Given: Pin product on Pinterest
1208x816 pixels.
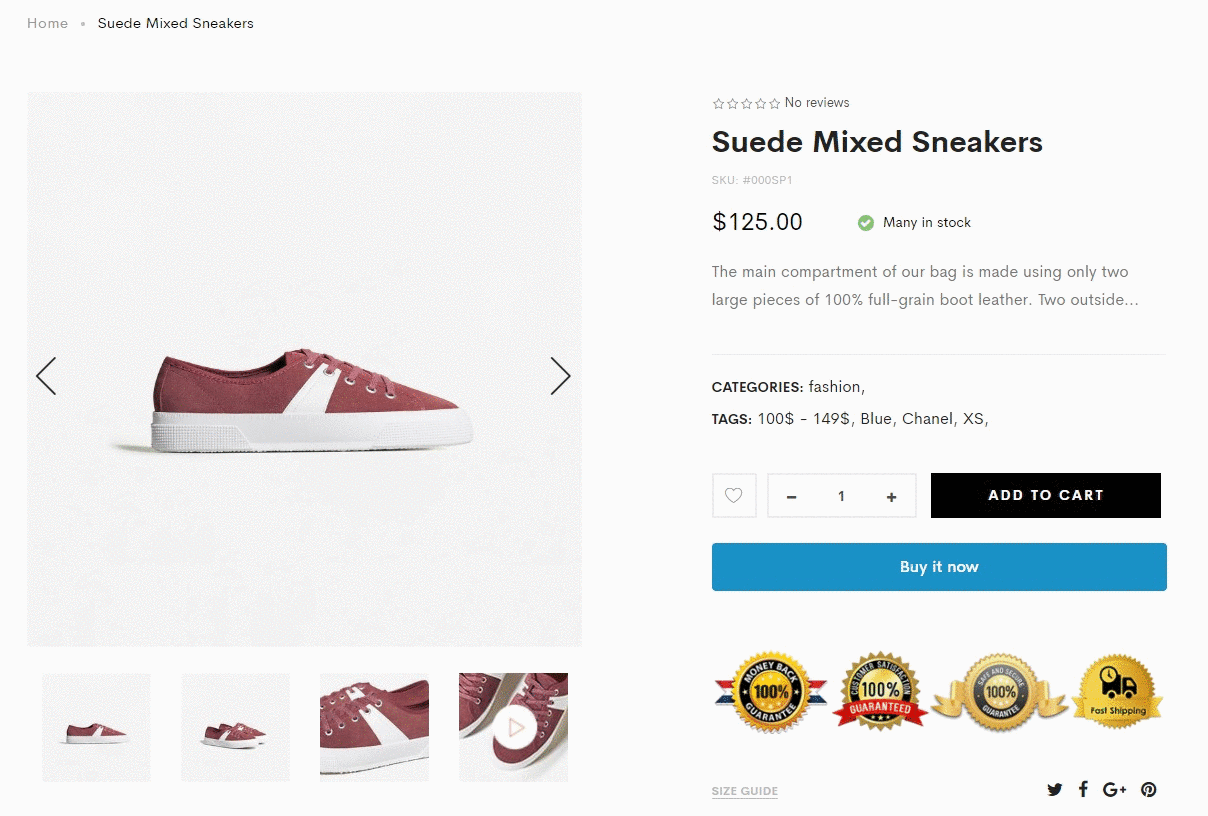Looking at the screenshot, I should pyautogui.click(x=1149, y=789).
